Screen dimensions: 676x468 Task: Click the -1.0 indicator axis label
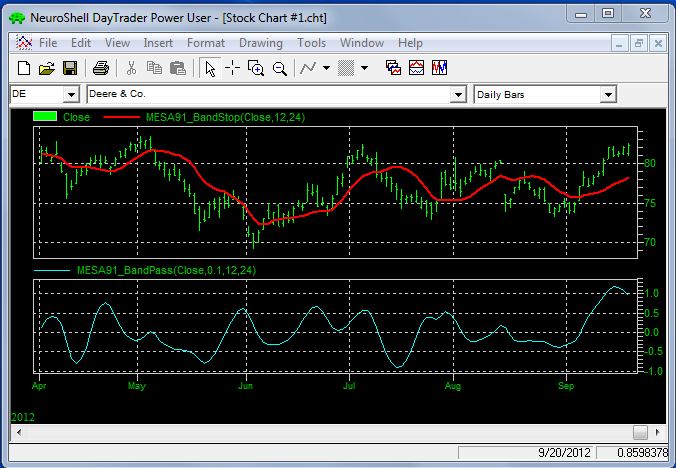(652, 371)
